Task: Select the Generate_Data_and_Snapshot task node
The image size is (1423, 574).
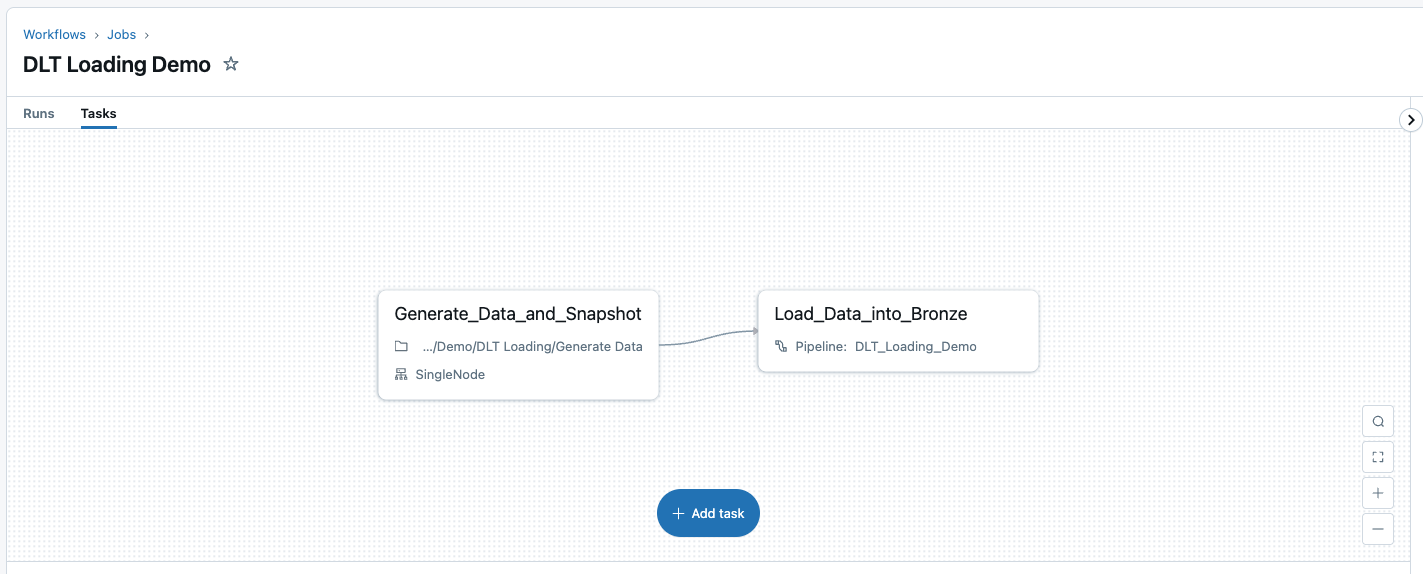Action: [518, 314]
